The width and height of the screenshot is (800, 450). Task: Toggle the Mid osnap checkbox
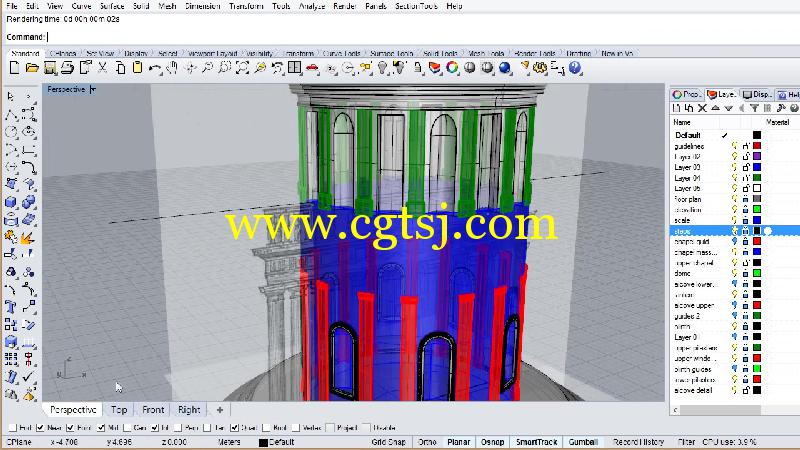click(101, 428)
